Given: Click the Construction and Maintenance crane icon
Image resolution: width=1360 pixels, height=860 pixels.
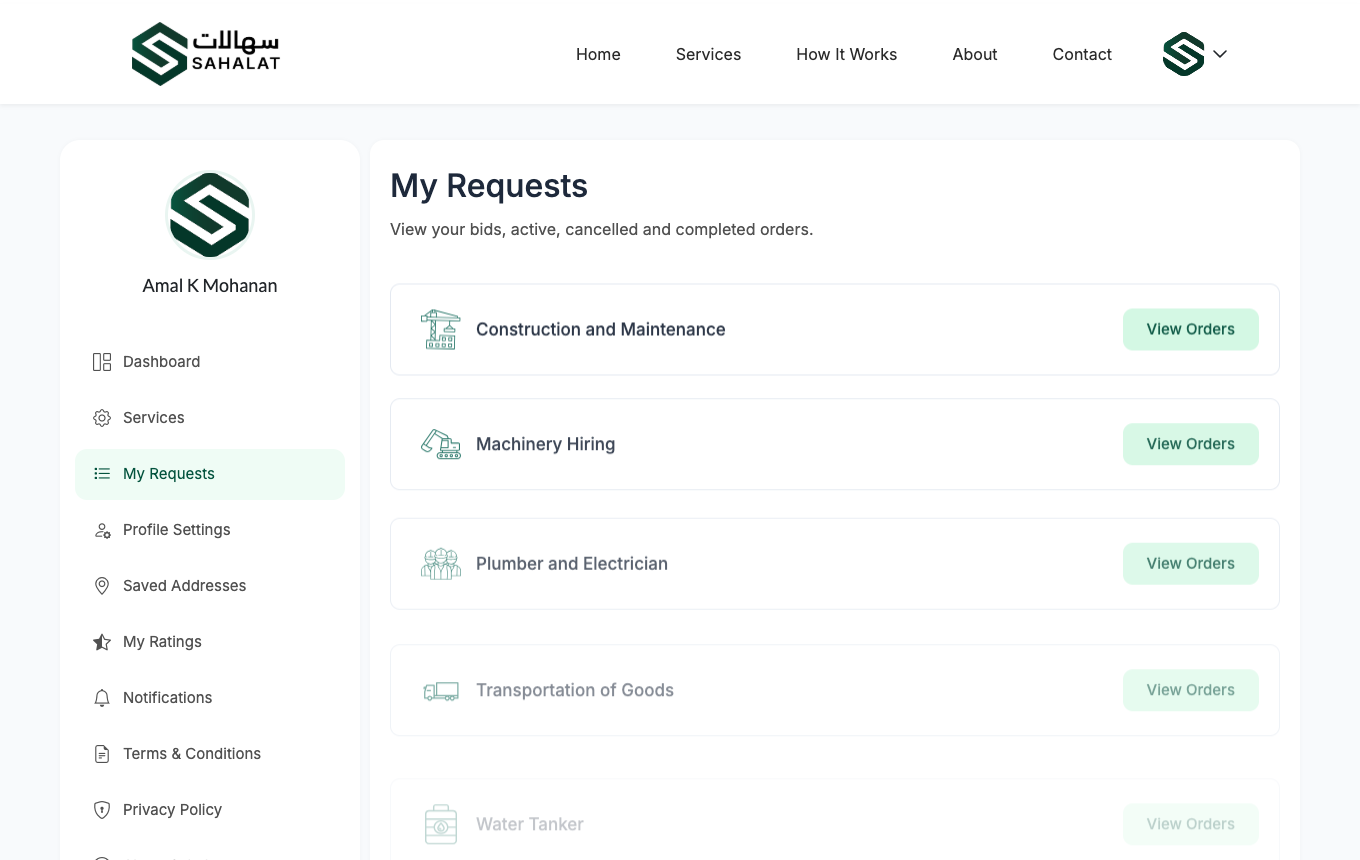Looking at the screenshot, I should (441, 329).
